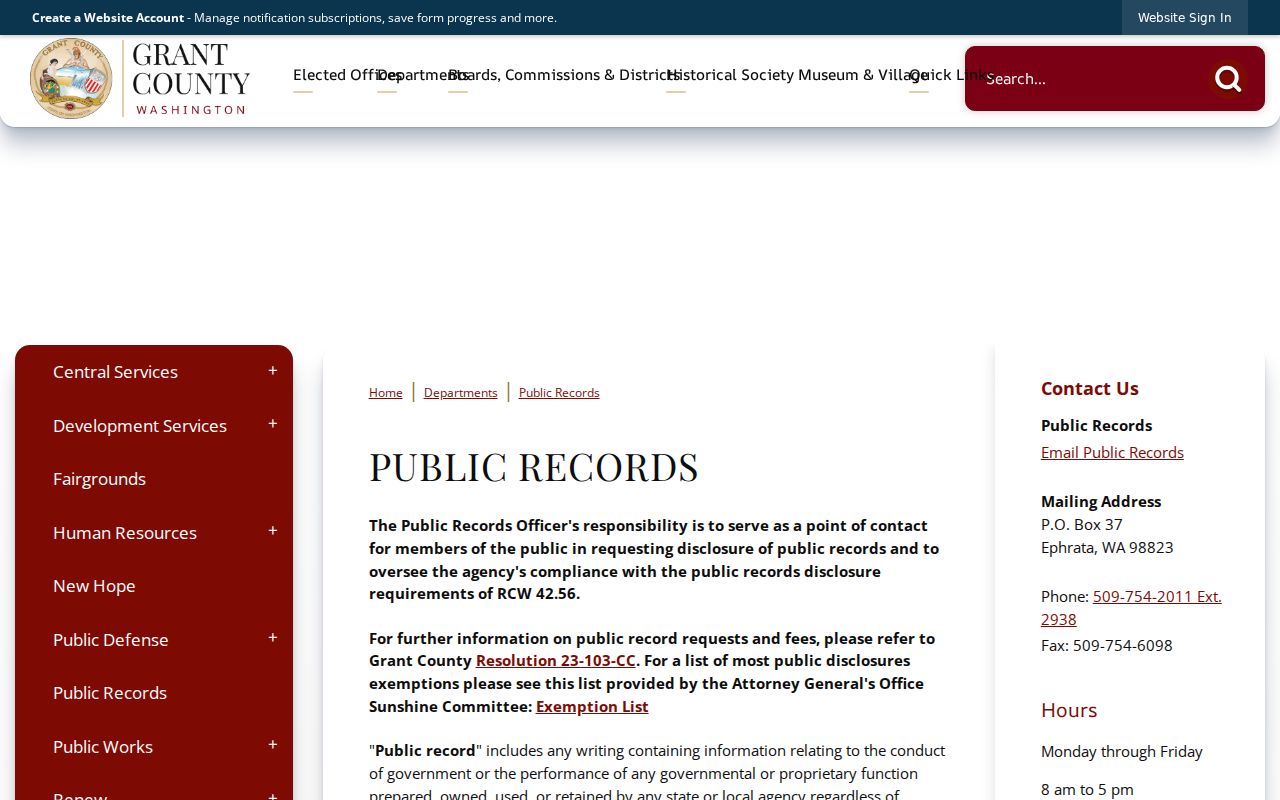Go to Home breadcrumb
Viewport: 1280px width, 800px height.
(x=386, y=393)
